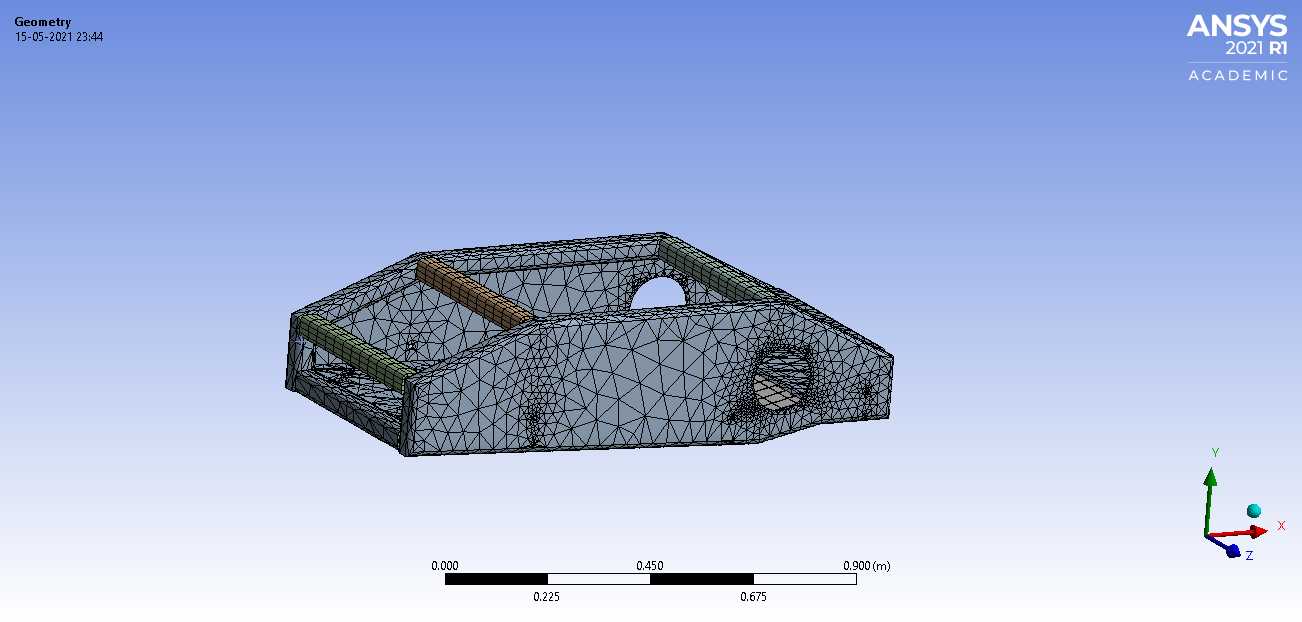Select the rear-right green beam of the frame

pyautogui.click(x=711, y=269)
